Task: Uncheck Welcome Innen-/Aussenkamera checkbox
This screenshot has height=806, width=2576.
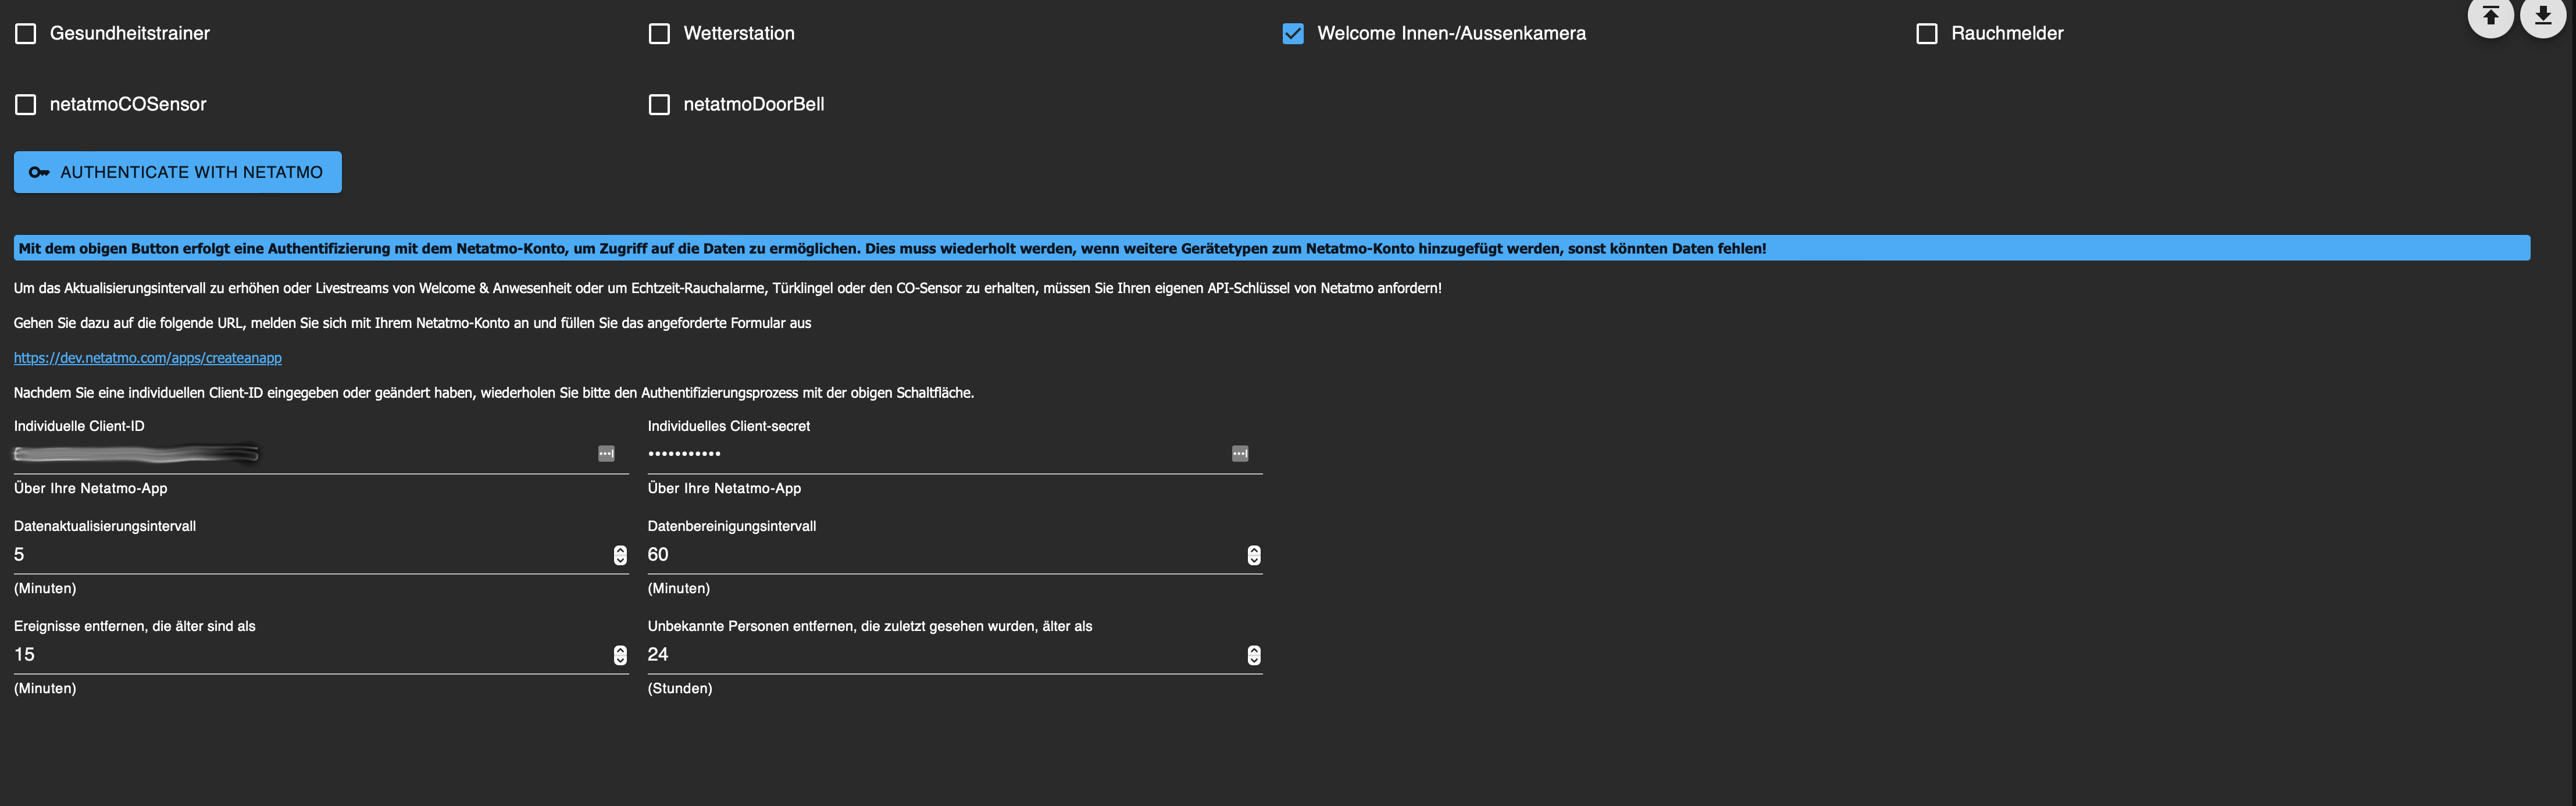Action: point(1293,34)
